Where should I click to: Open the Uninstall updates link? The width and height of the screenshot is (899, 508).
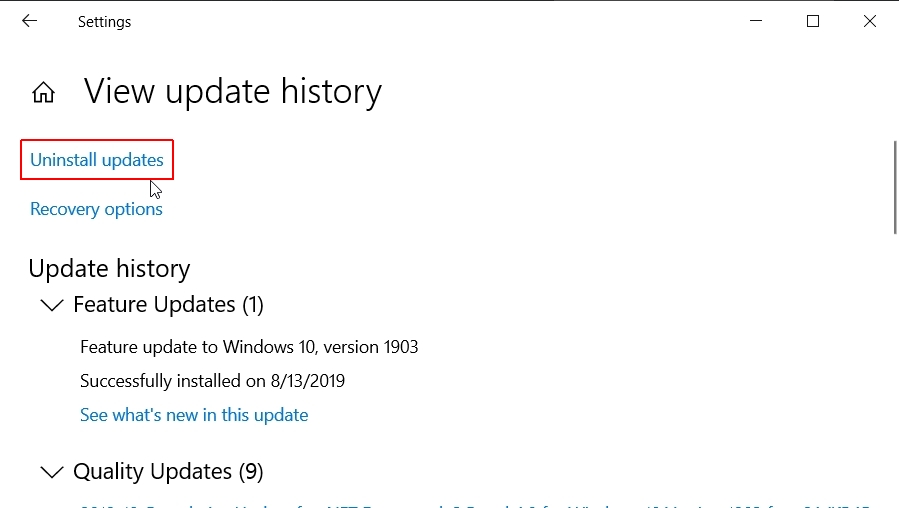(x=97, y=160)
